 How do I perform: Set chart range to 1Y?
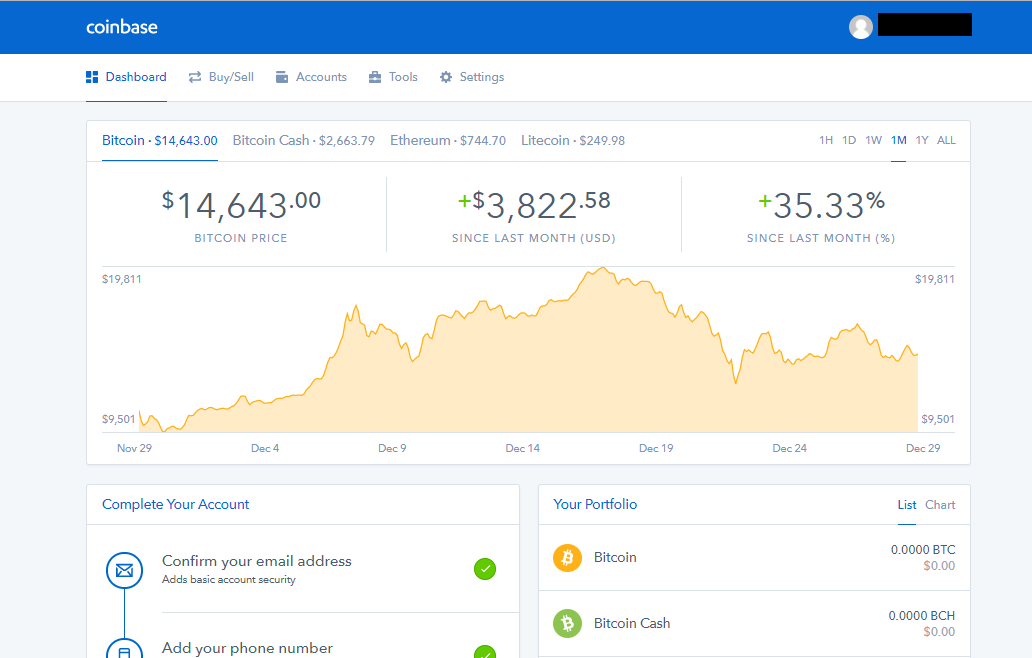pos(922,140)
